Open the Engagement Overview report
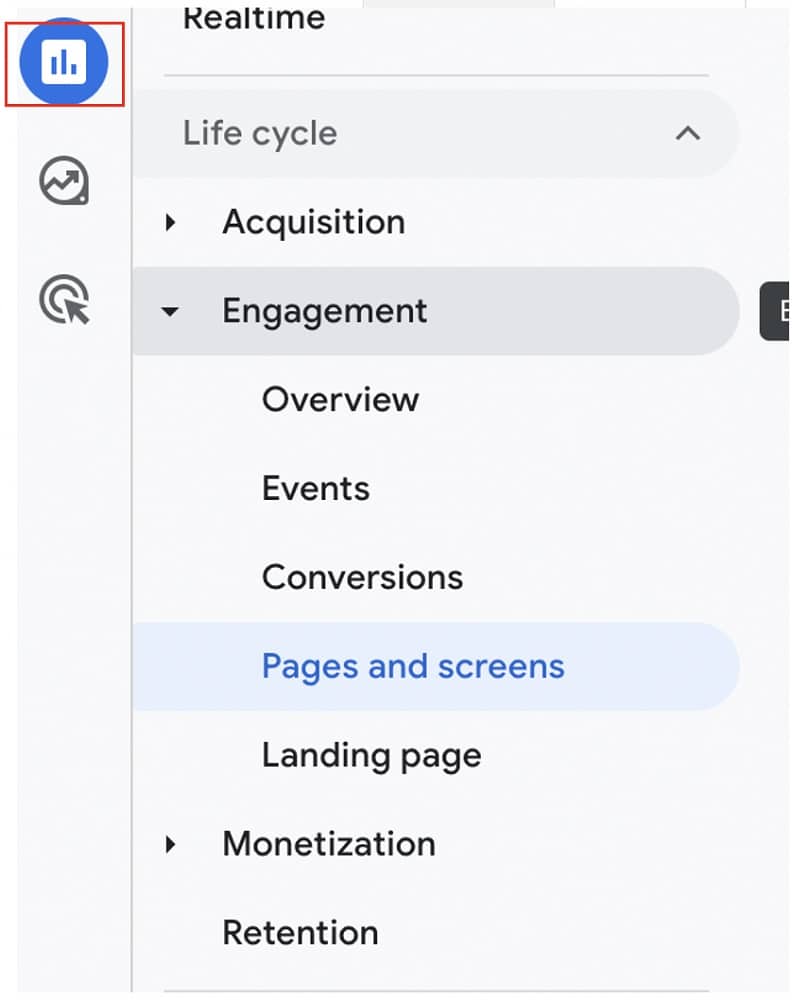The height and width of the screenshot is (1000, 792). click(x=340, y=399)
